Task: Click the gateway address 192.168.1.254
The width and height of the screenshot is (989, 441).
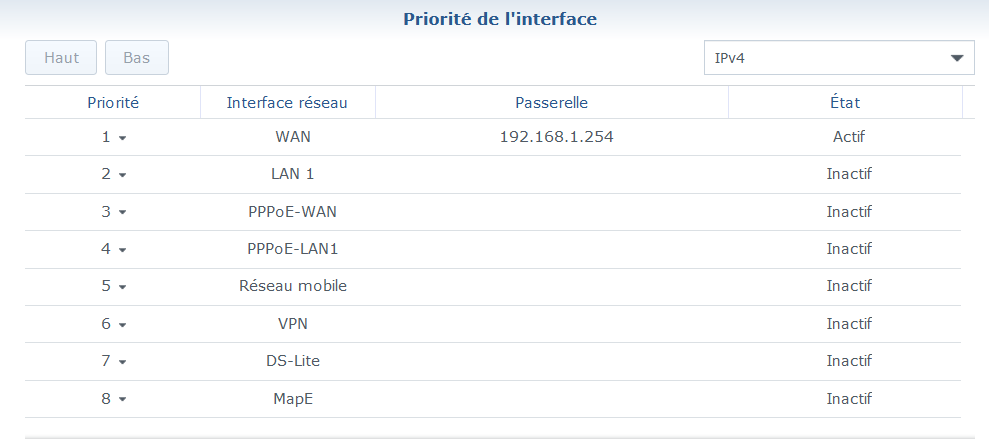Action: point(556,137)
